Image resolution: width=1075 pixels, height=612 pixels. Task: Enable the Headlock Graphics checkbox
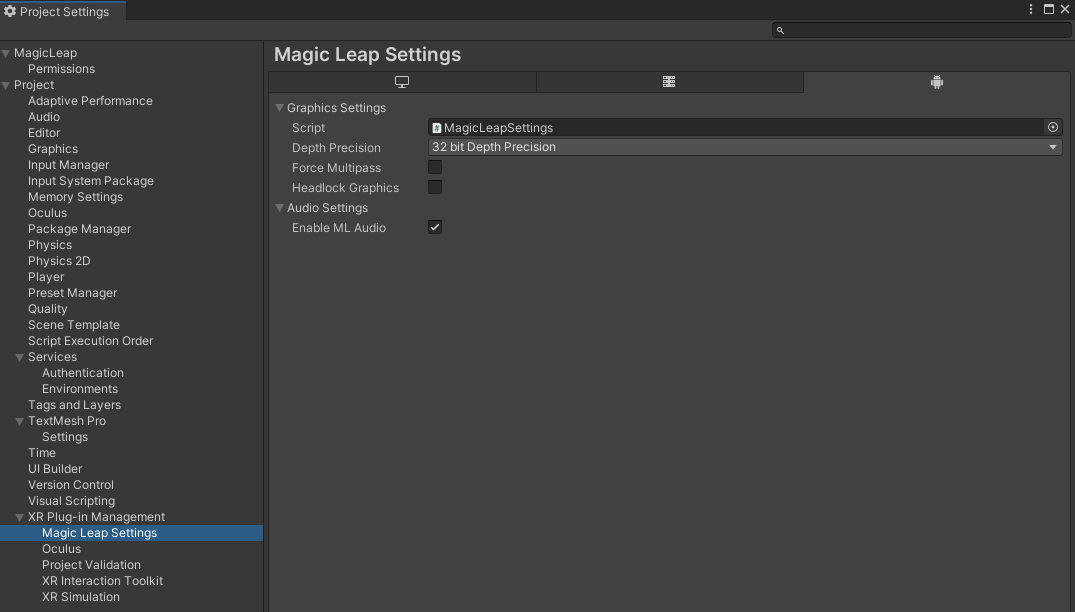pyautogui.click(x=435, y=188)
